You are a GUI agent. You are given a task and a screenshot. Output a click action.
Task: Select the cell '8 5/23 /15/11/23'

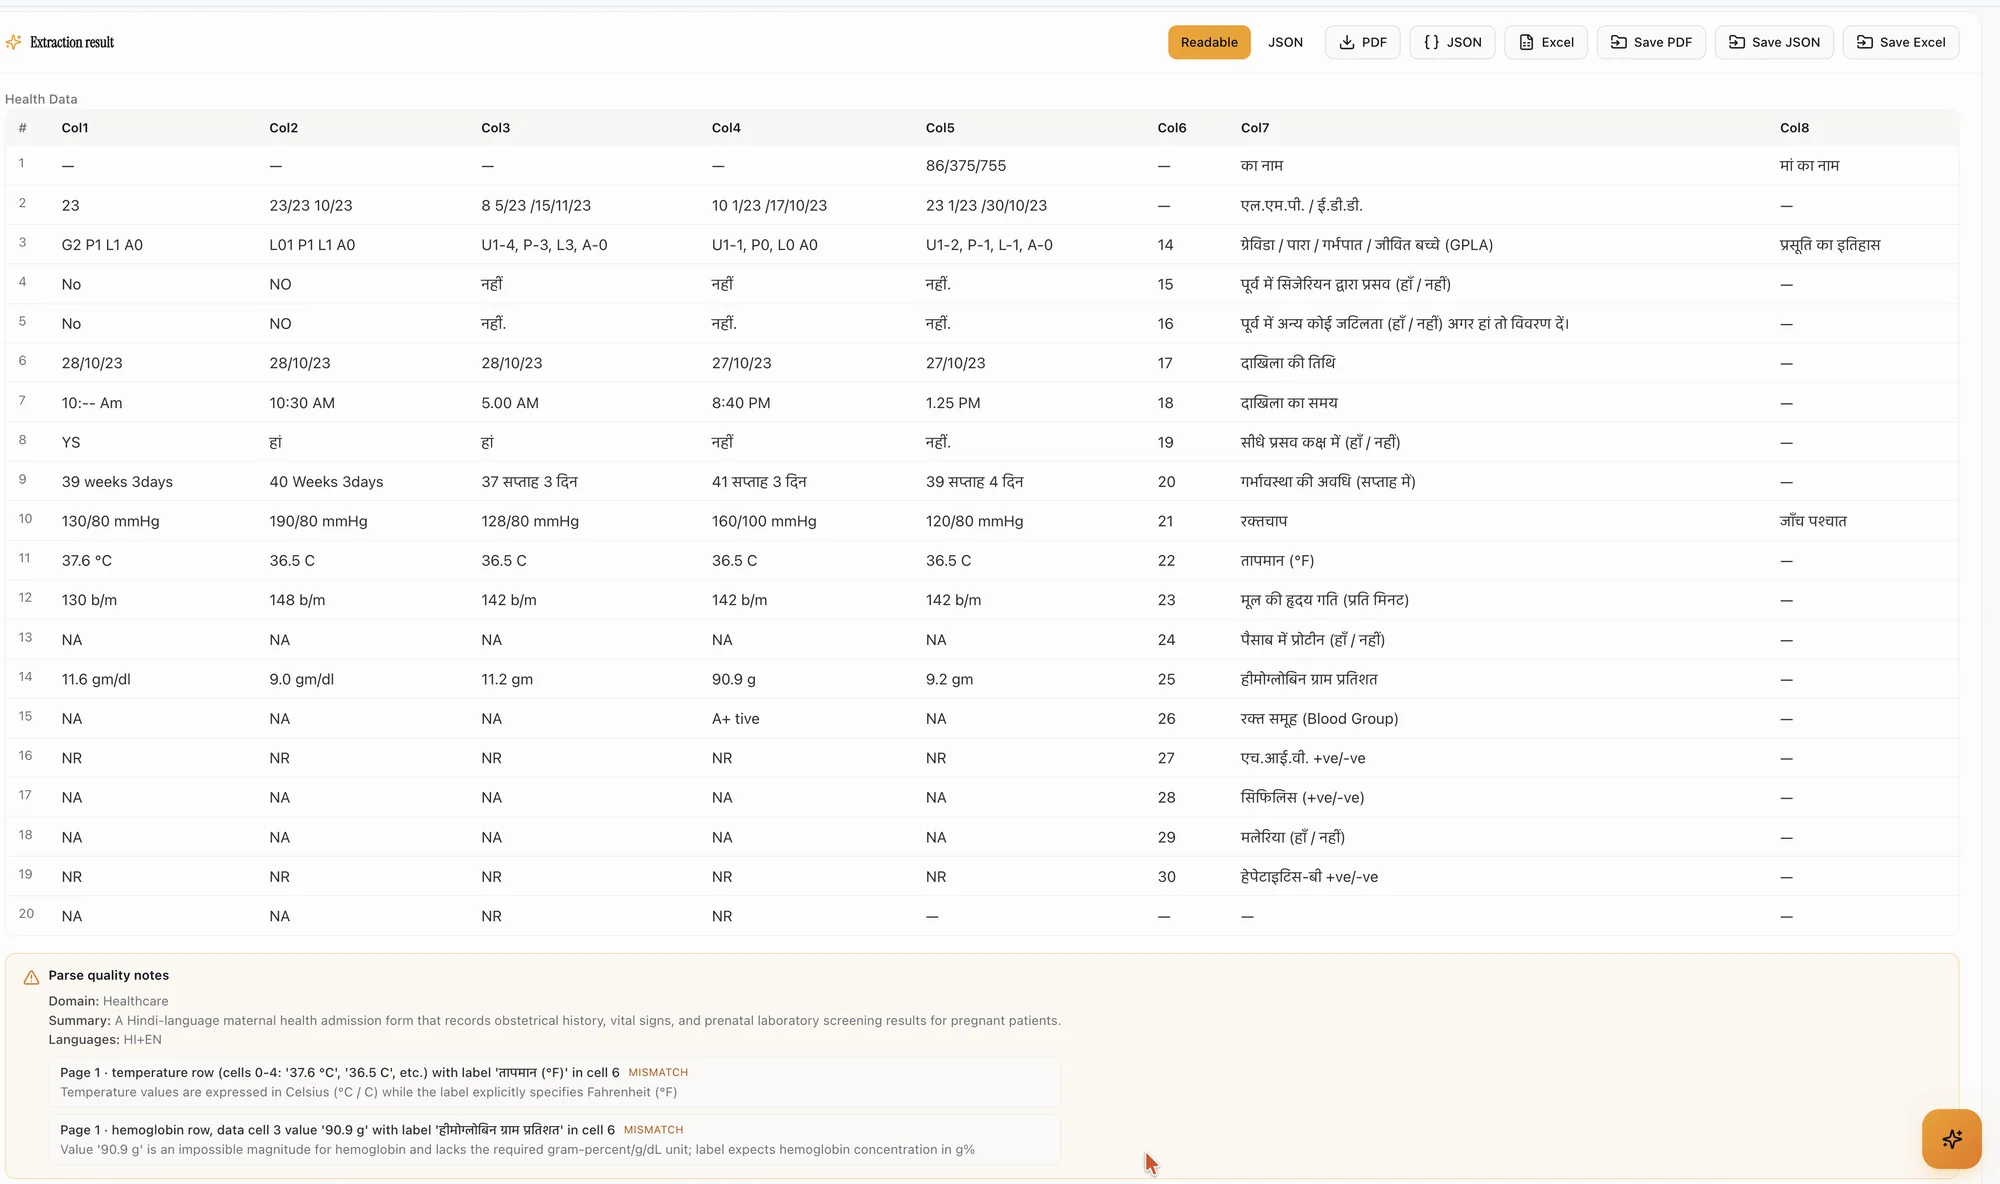point(536,206)
